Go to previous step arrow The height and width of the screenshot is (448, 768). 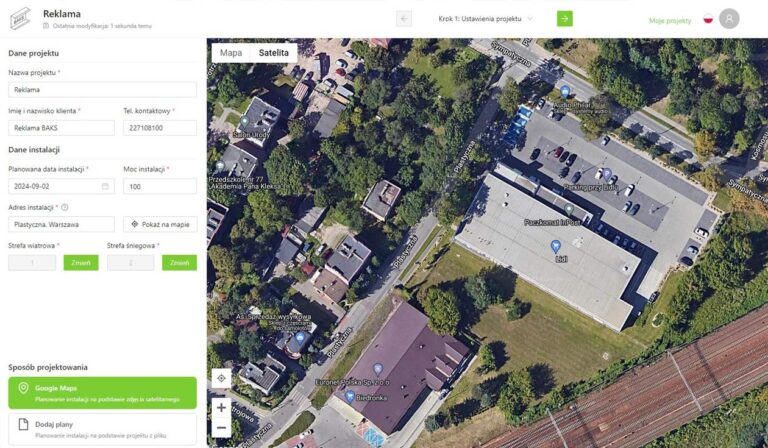404,19
